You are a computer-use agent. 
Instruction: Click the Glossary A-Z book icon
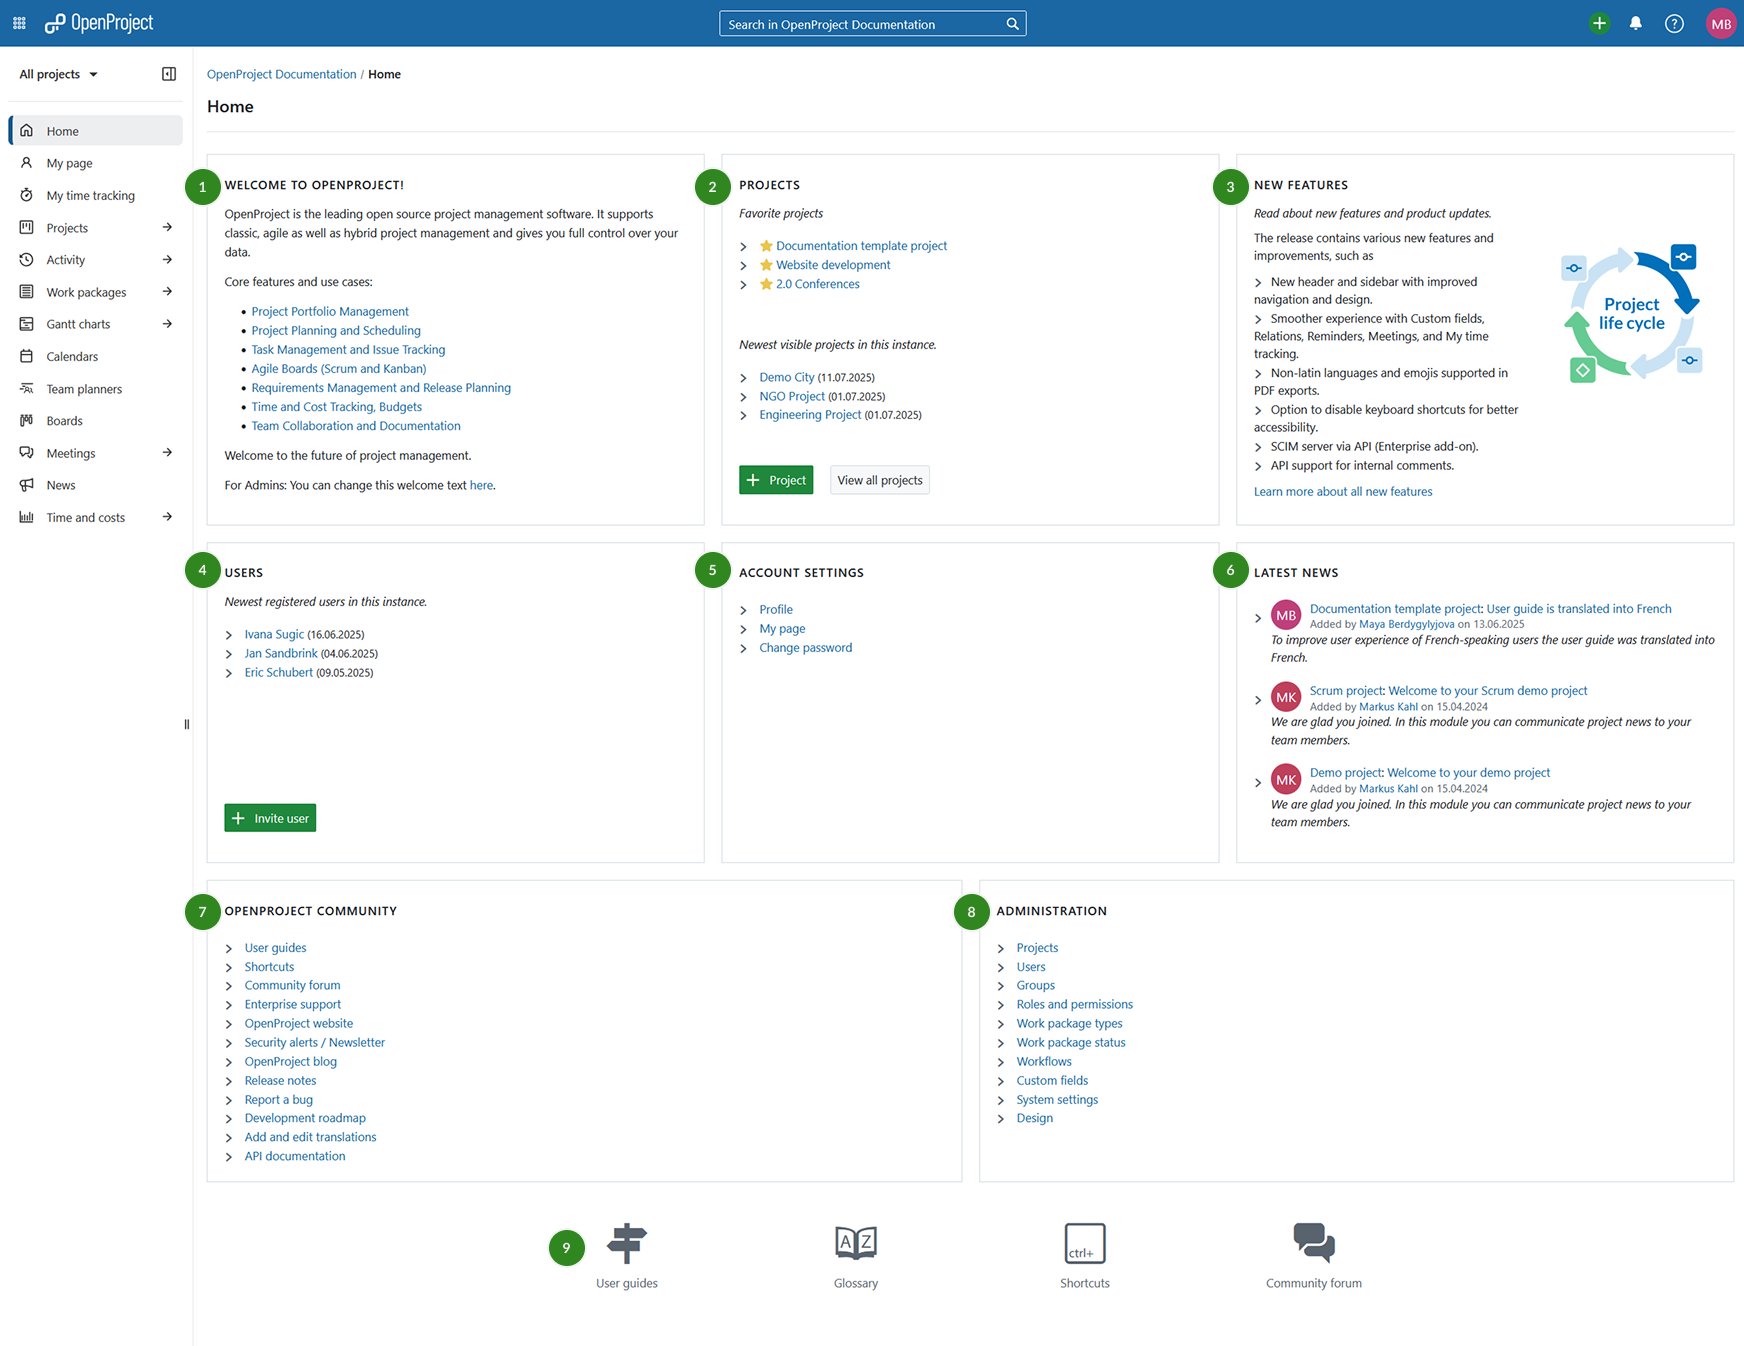pos(856,1243)
